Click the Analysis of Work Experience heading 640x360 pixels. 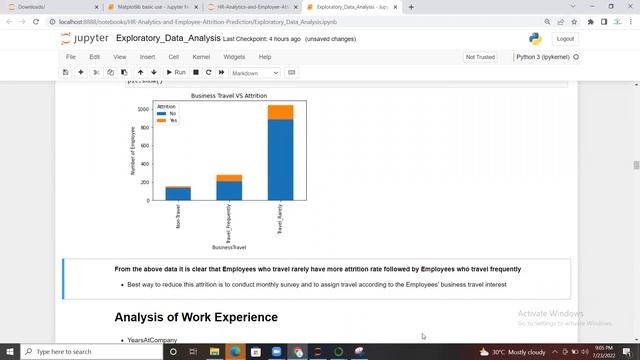(x=196, y=317)
